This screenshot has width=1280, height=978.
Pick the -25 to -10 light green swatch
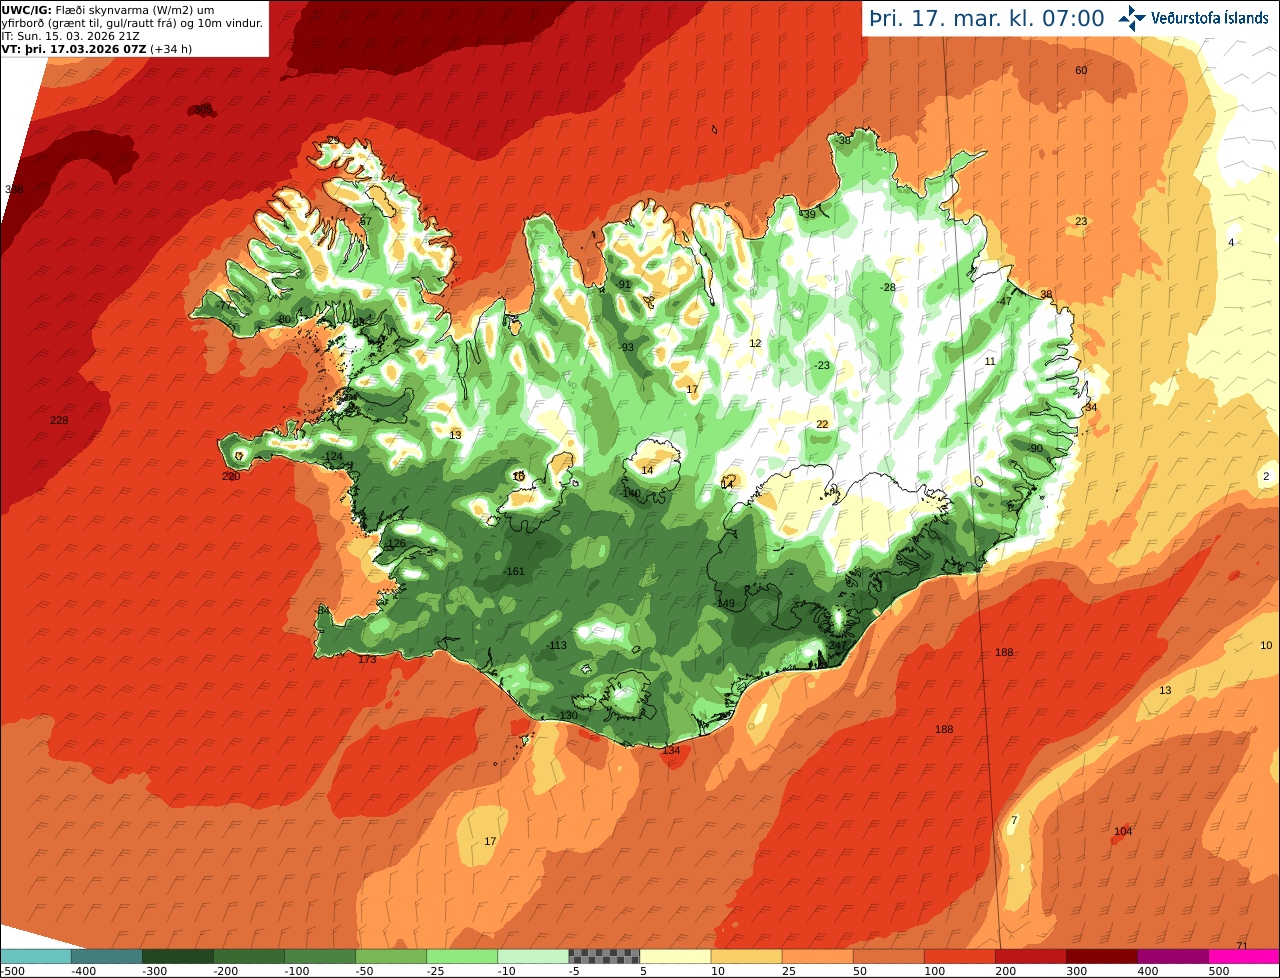462,956
